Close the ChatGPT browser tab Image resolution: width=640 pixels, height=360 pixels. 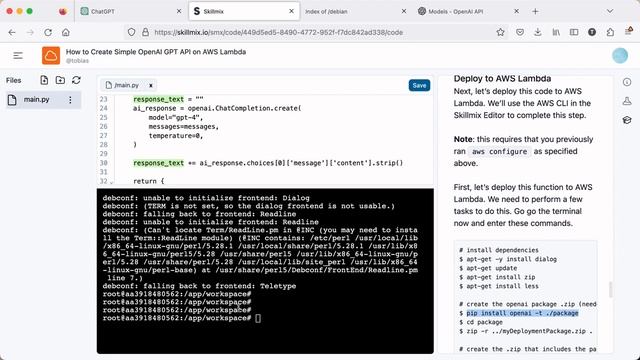pos(179,11)
